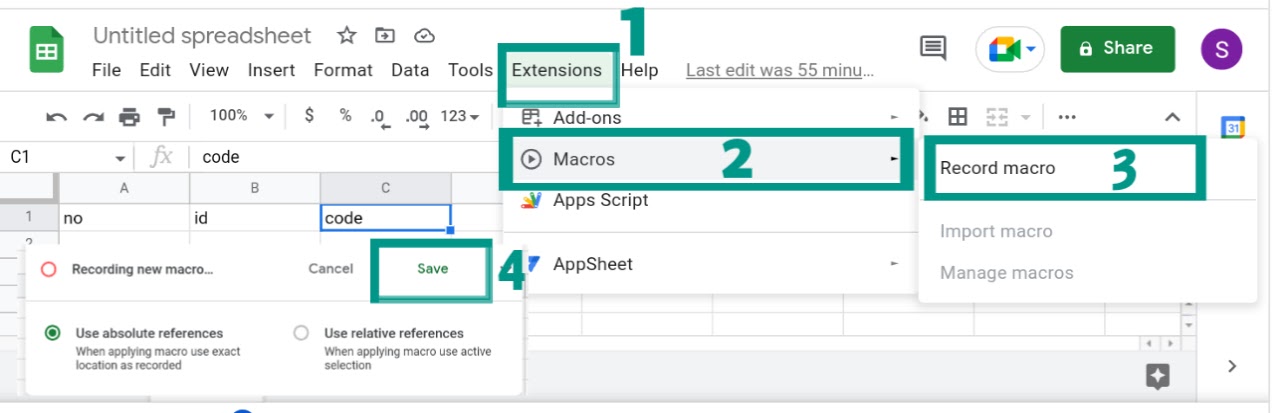Open the comment history icon

coord(933,48)
